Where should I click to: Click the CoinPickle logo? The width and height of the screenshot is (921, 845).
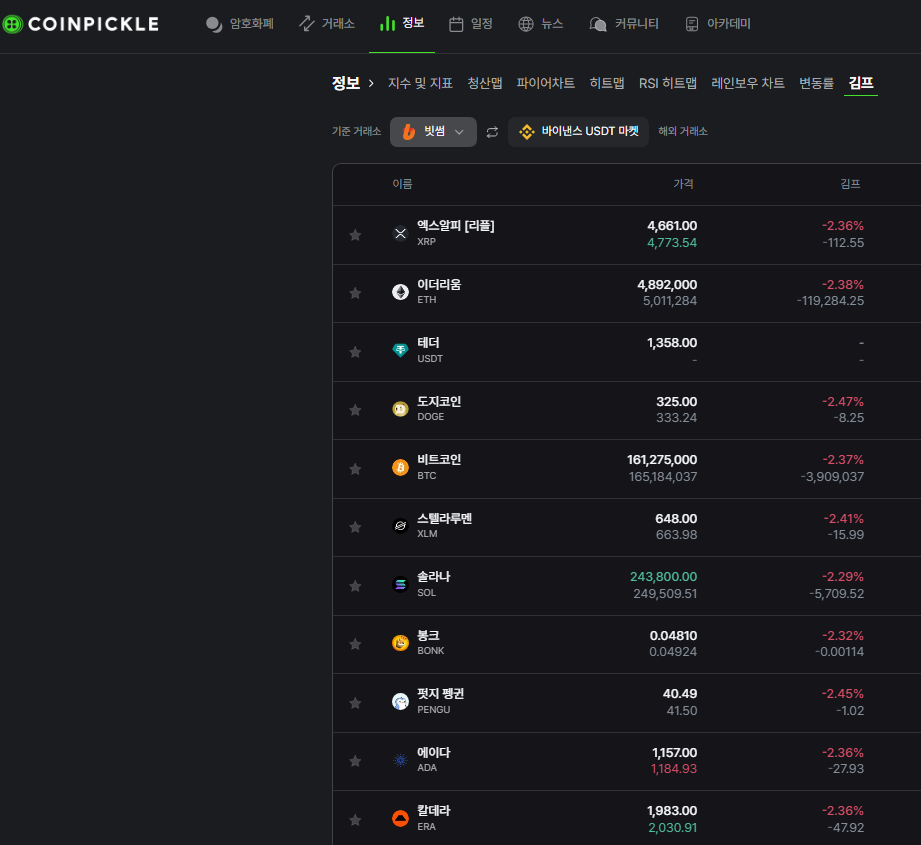pos(80,24)
